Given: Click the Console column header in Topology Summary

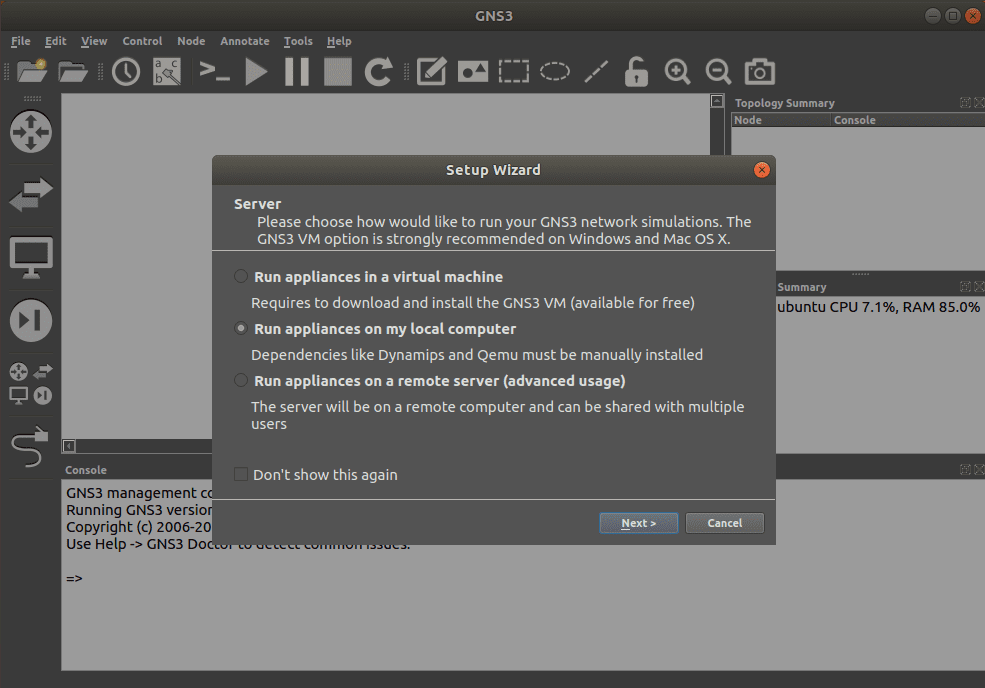Looking at the screenshot, I should click(x=908, y=120).
